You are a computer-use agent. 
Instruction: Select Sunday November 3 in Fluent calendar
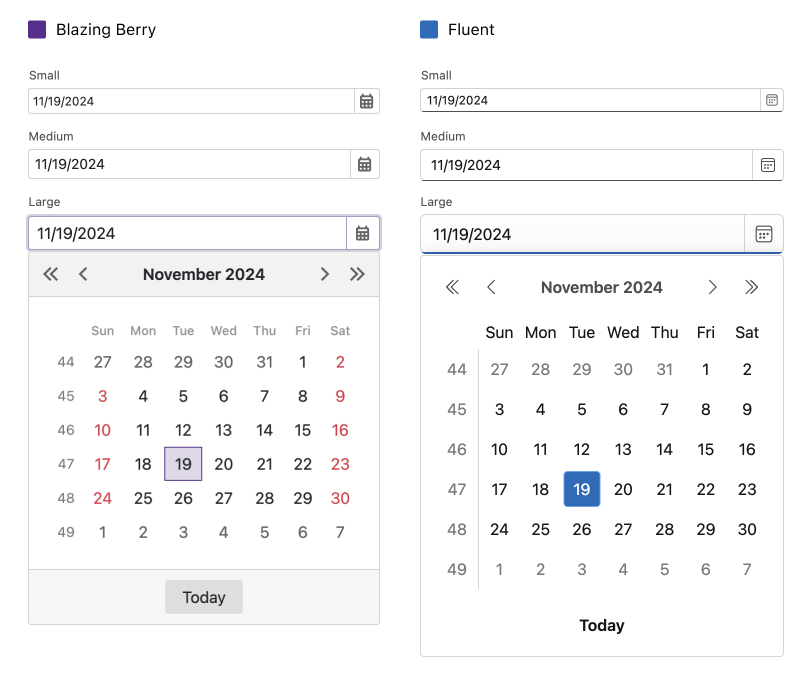(x=499, y=409)
